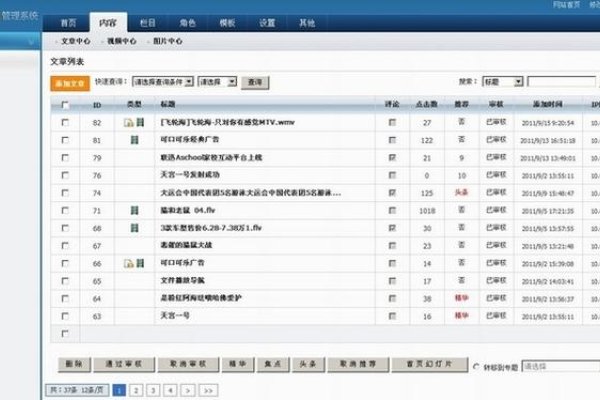Click the 首页幻灯片 button
Viewport: 600px width, 400px height.
pyautogui.click(x=430, y=364)
